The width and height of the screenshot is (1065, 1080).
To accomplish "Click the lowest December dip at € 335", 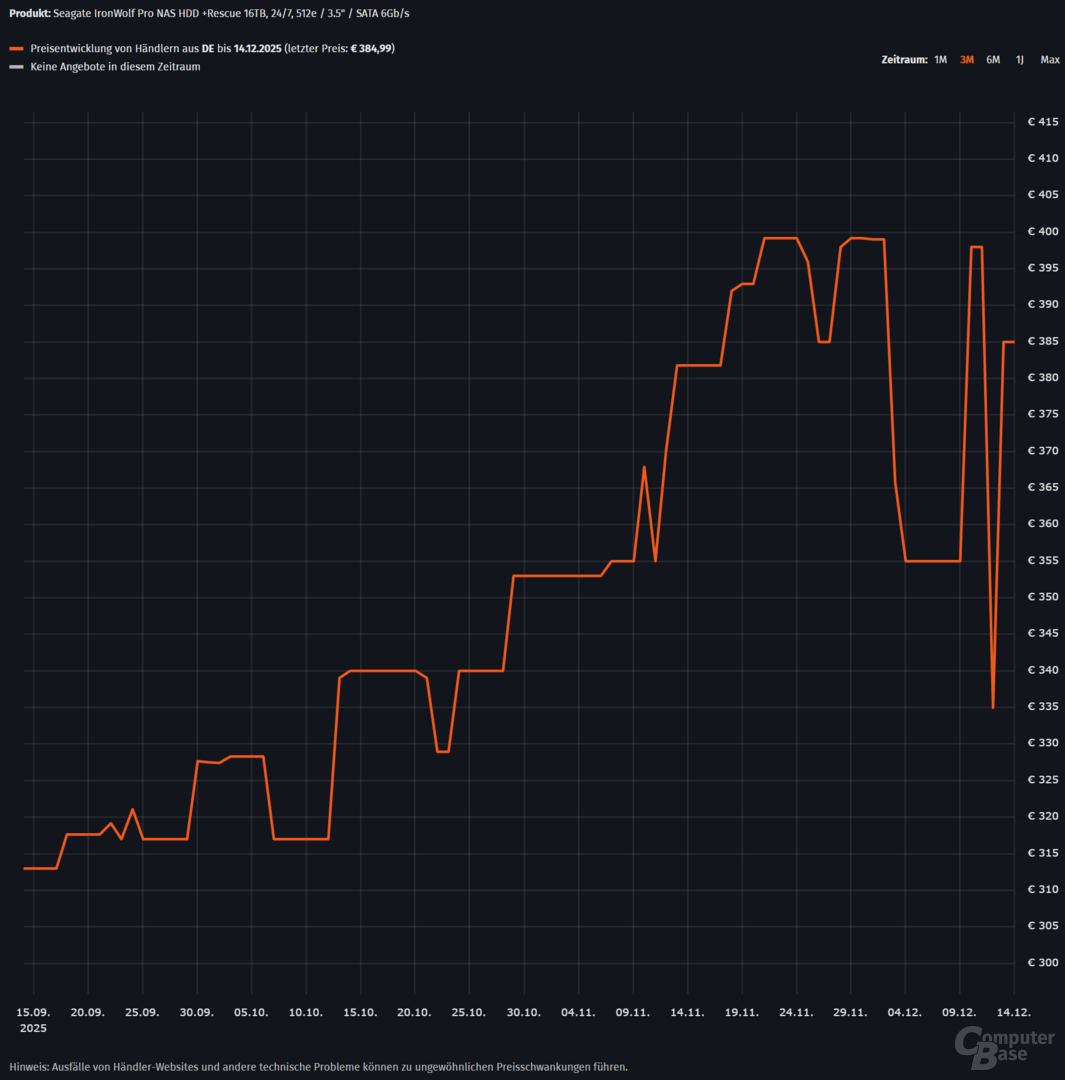I will click(992, 707).
